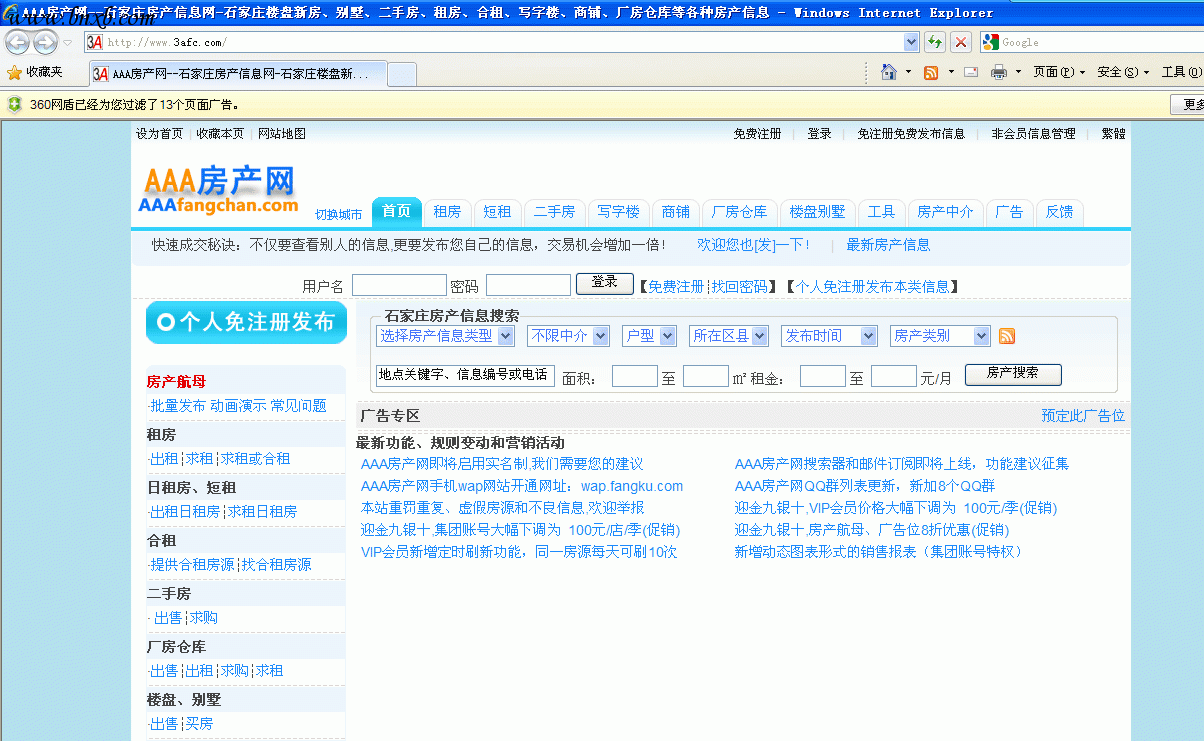
Task: Click the RSS icon beside 房产类别 dropdown
Action: [1007, 336]
